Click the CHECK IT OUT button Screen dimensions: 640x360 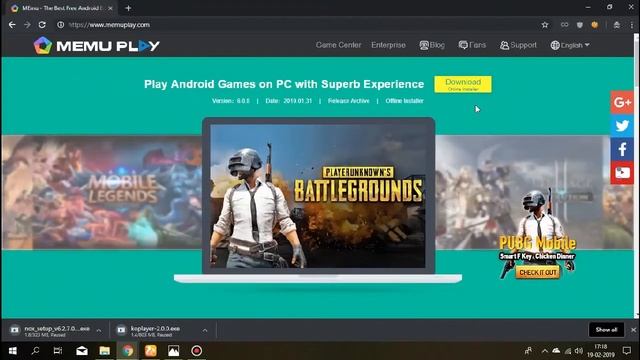coord(538,272)
